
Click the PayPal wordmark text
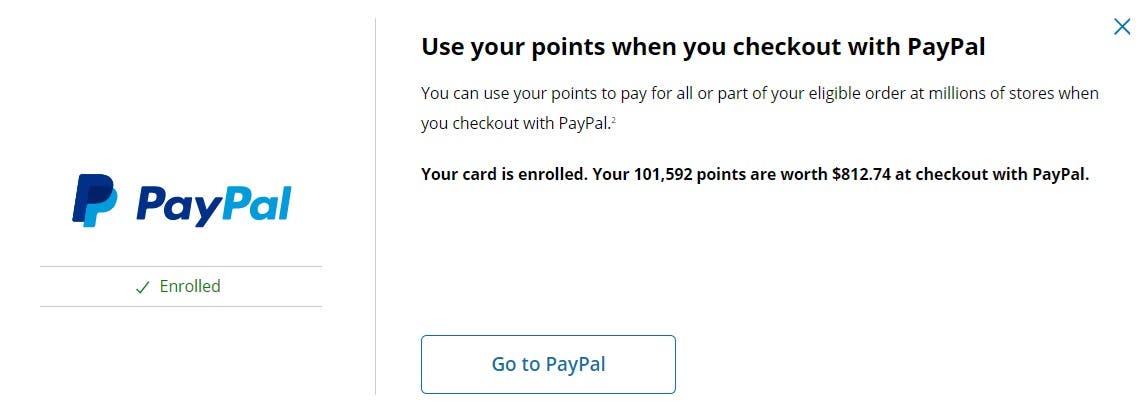(213, 203)
